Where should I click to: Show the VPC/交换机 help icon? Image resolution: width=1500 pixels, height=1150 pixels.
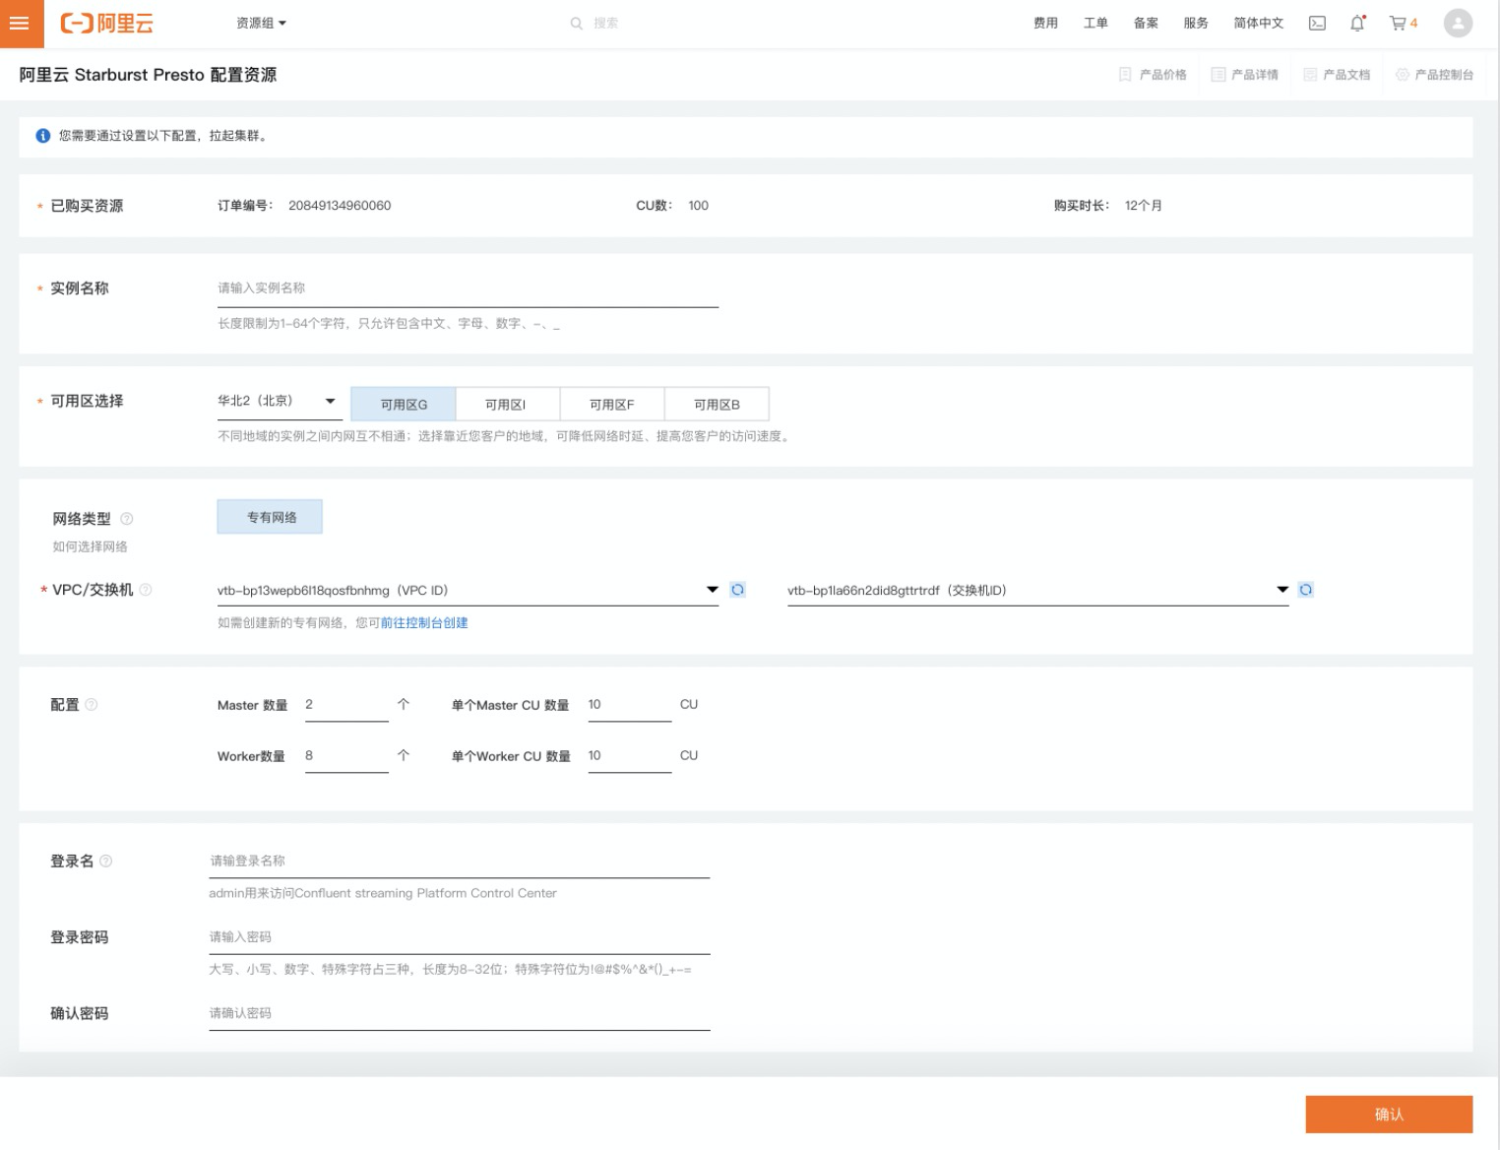tap(146, 590)
